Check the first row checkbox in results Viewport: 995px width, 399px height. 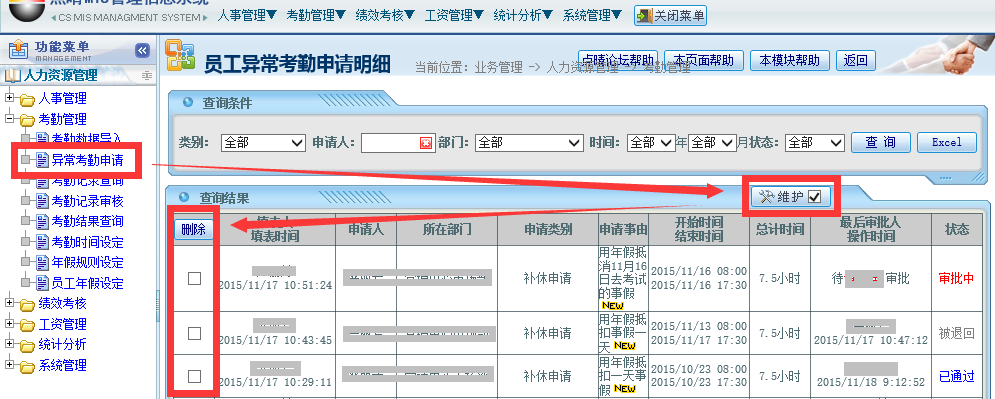coord(195,278)
